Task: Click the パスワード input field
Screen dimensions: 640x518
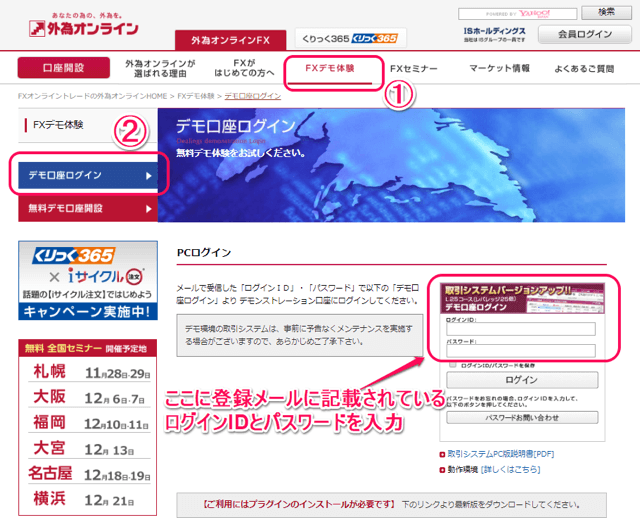Action: (521, 351)
